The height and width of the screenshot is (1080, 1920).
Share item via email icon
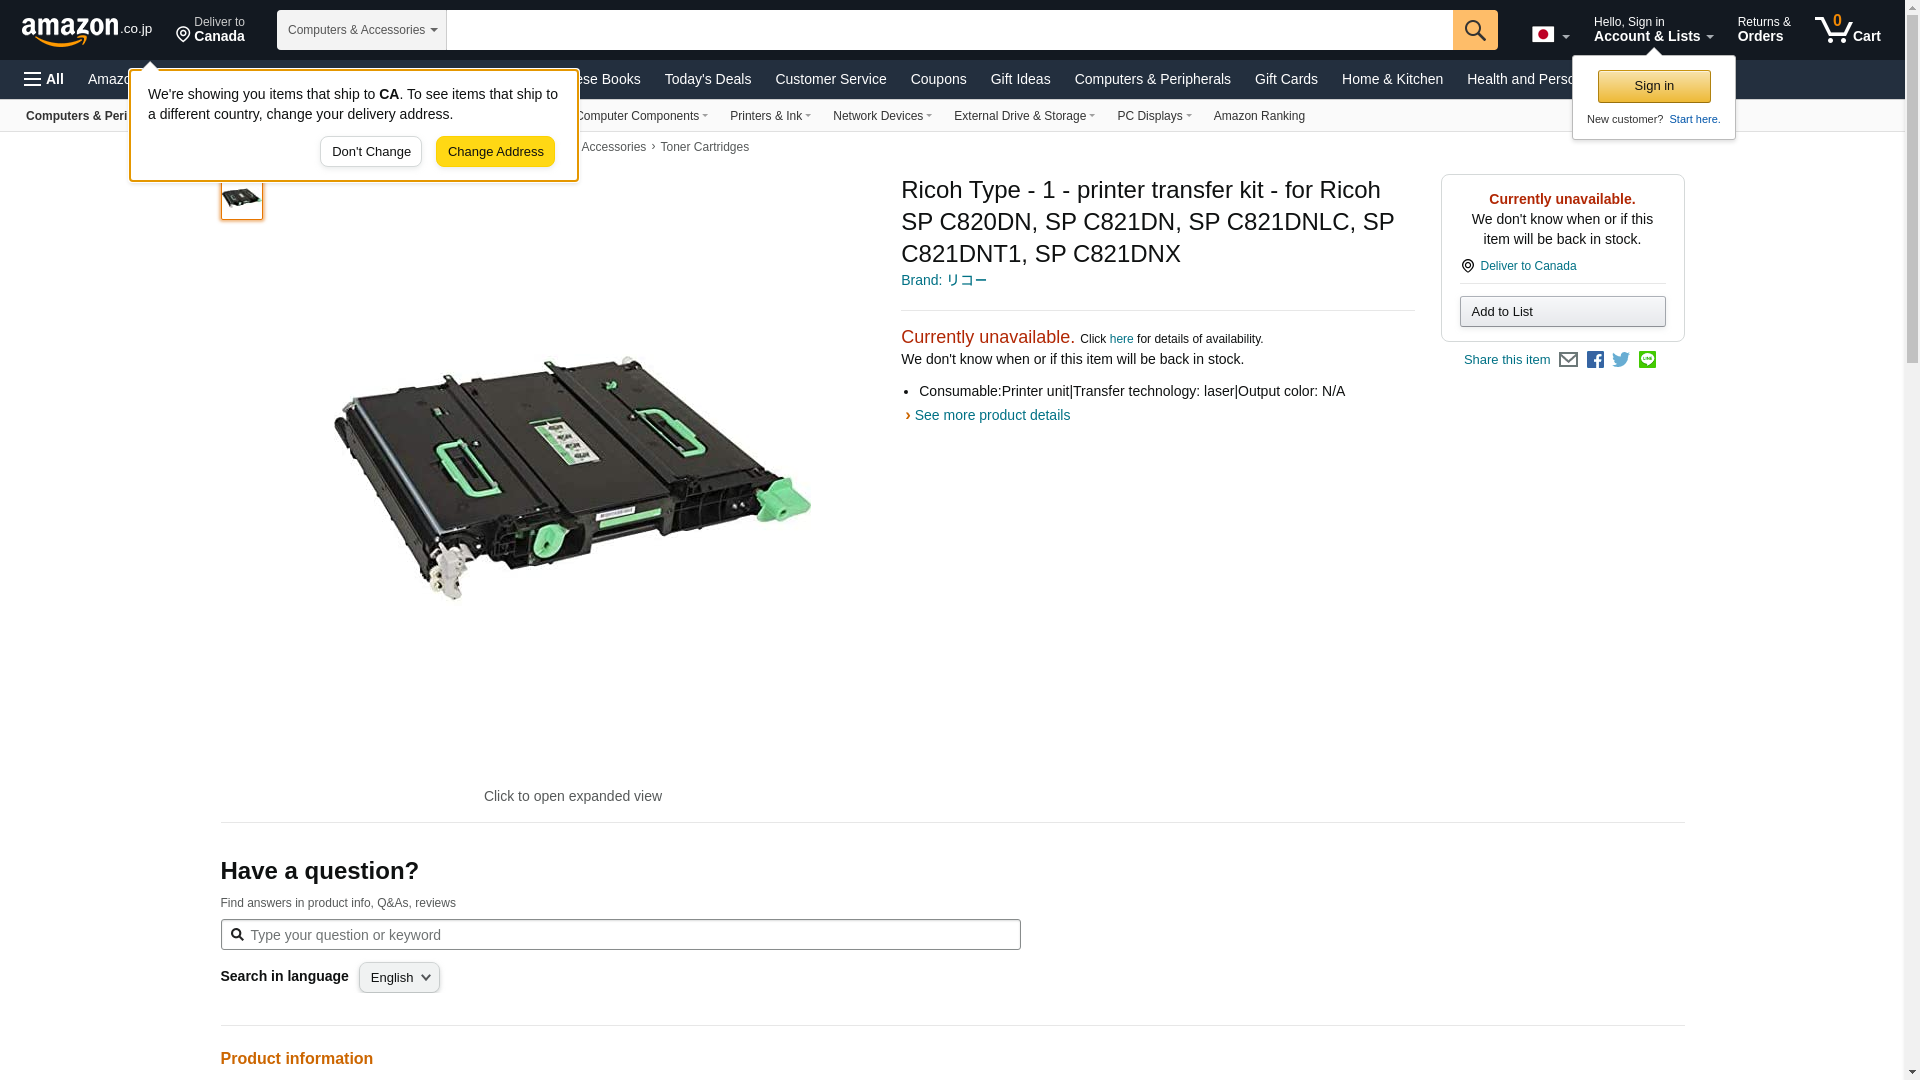click(1568, 360)
